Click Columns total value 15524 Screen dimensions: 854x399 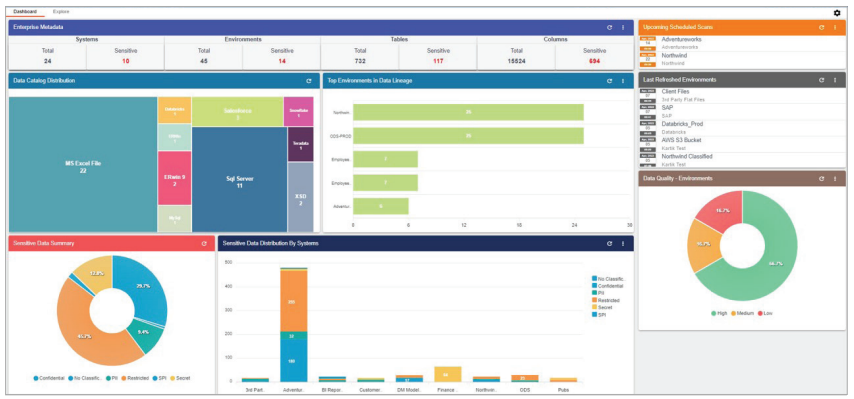pyautogui.click(x=516, y=61)
